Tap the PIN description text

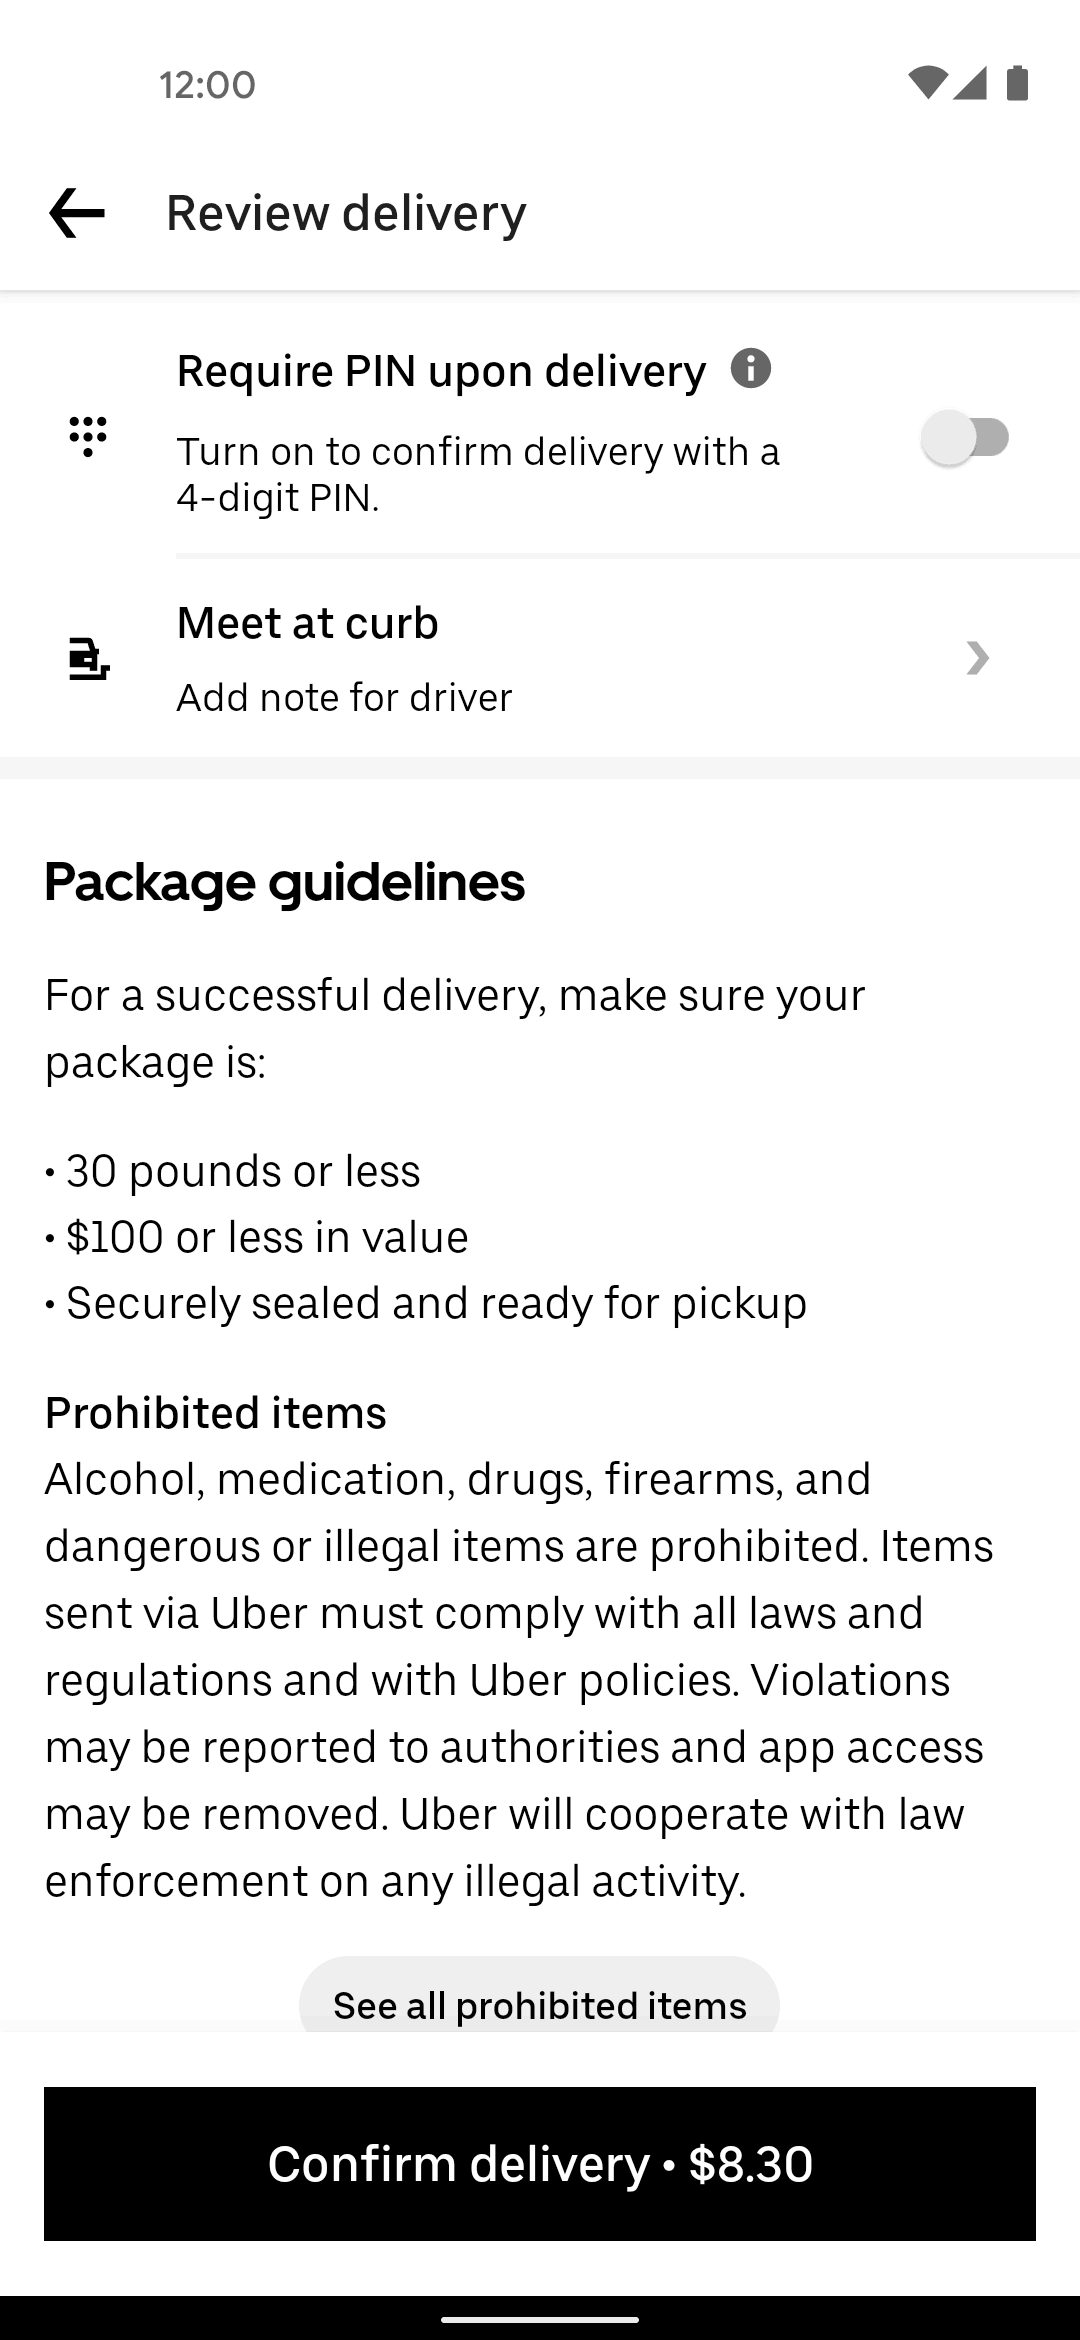coord(478,474)
